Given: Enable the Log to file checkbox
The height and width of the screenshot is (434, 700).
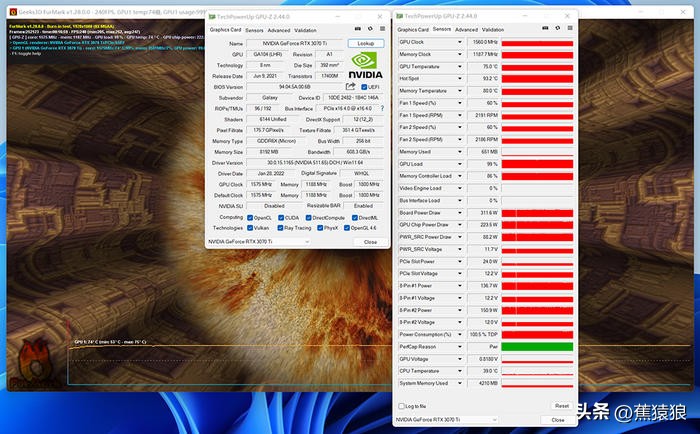Looking at the screenshot, I should click(401, 406).
